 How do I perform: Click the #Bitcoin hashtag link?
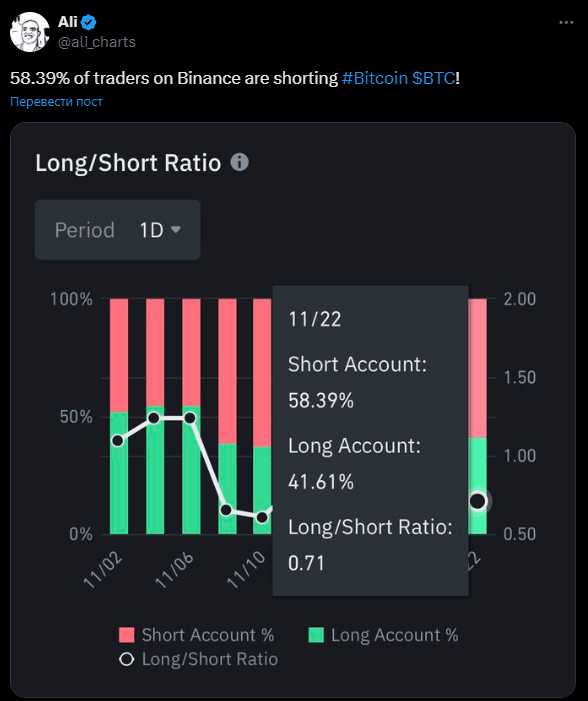coord(375,78)
